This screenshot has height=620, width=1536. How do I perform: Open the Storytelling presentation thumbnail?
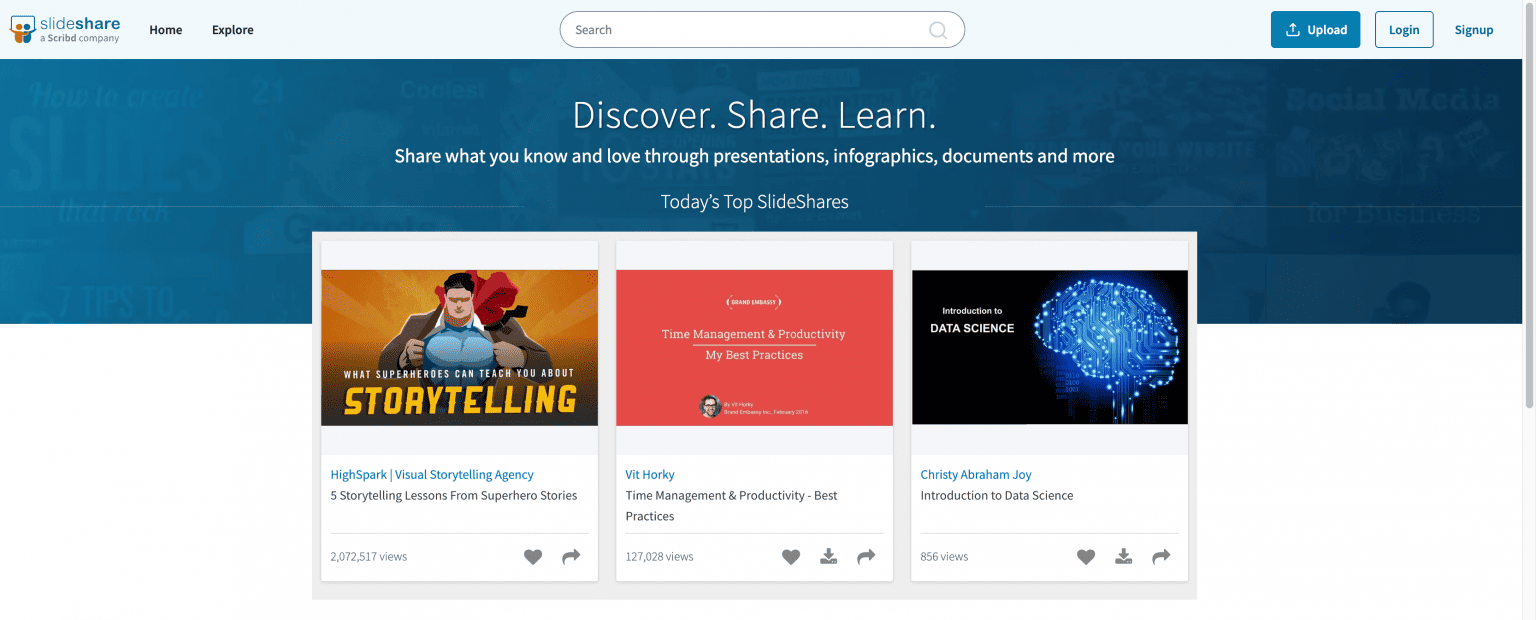[x=459, y=347]
